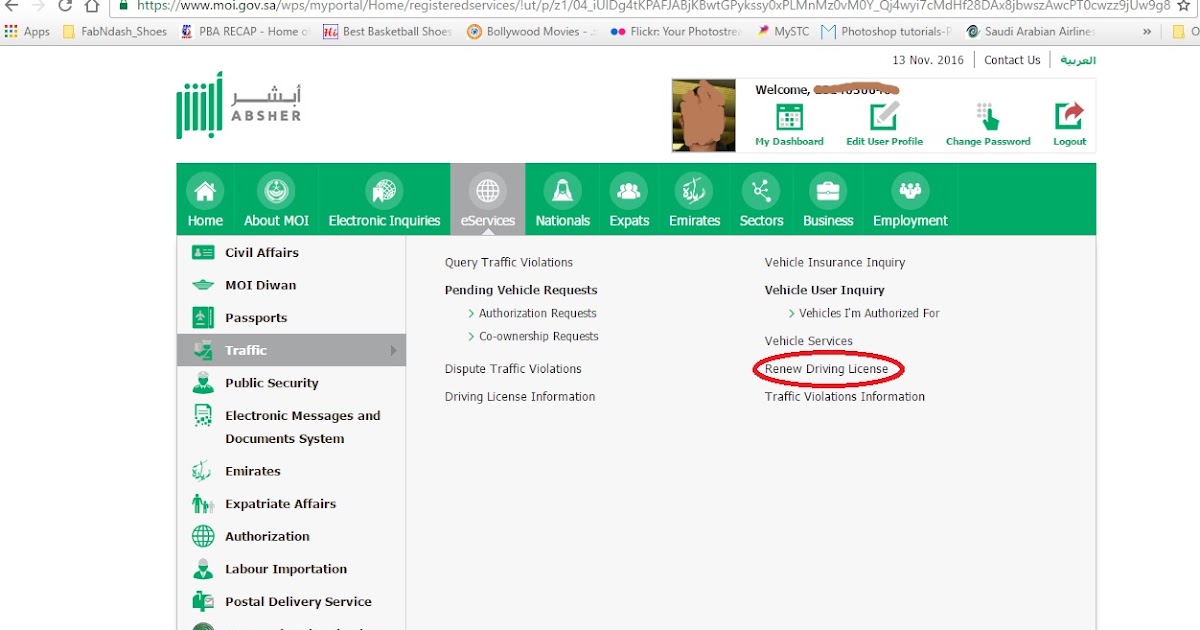Open Photoshop tutorials bookmark

pos(886,32)
